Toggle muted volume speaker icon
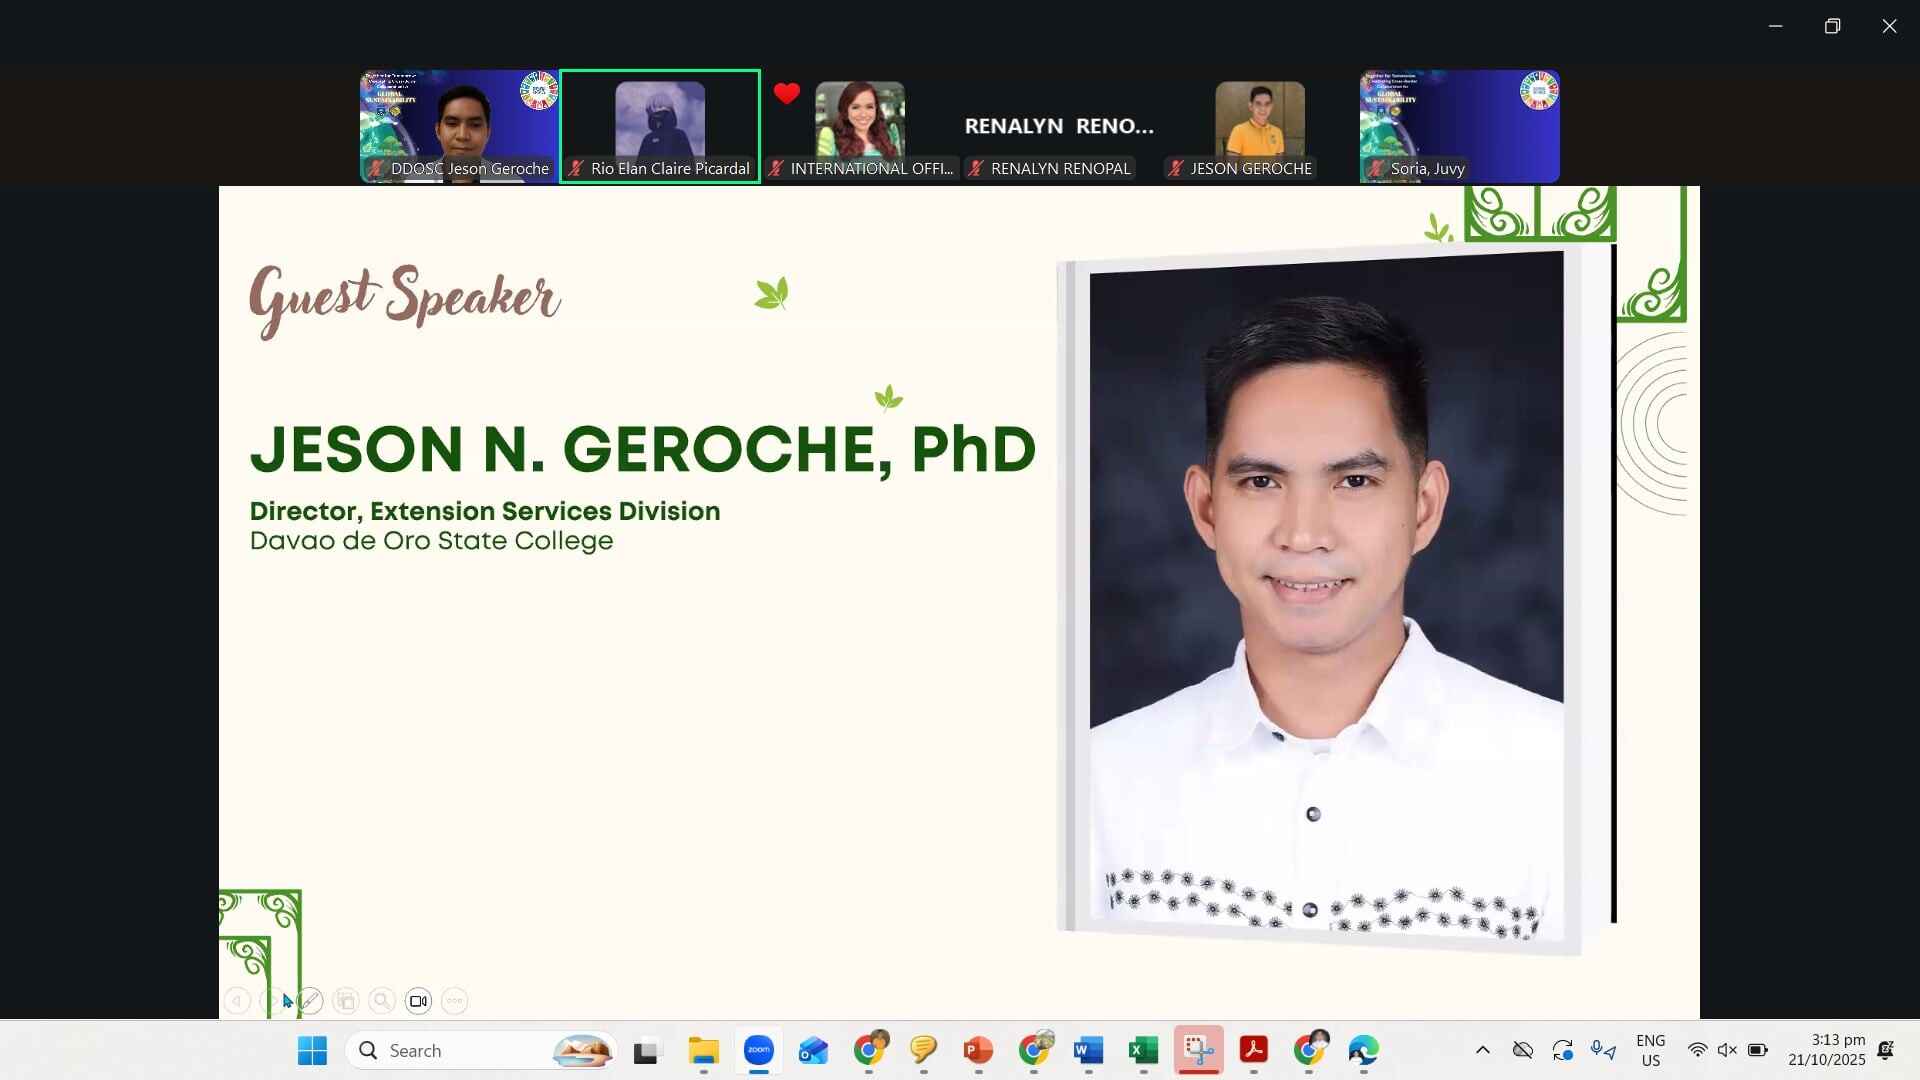Screen dimensions: 1920x1080 point(1727,1050)
